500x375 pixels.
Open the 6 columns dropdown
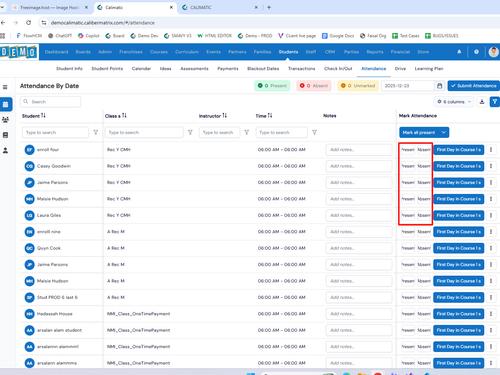(454, 102)
